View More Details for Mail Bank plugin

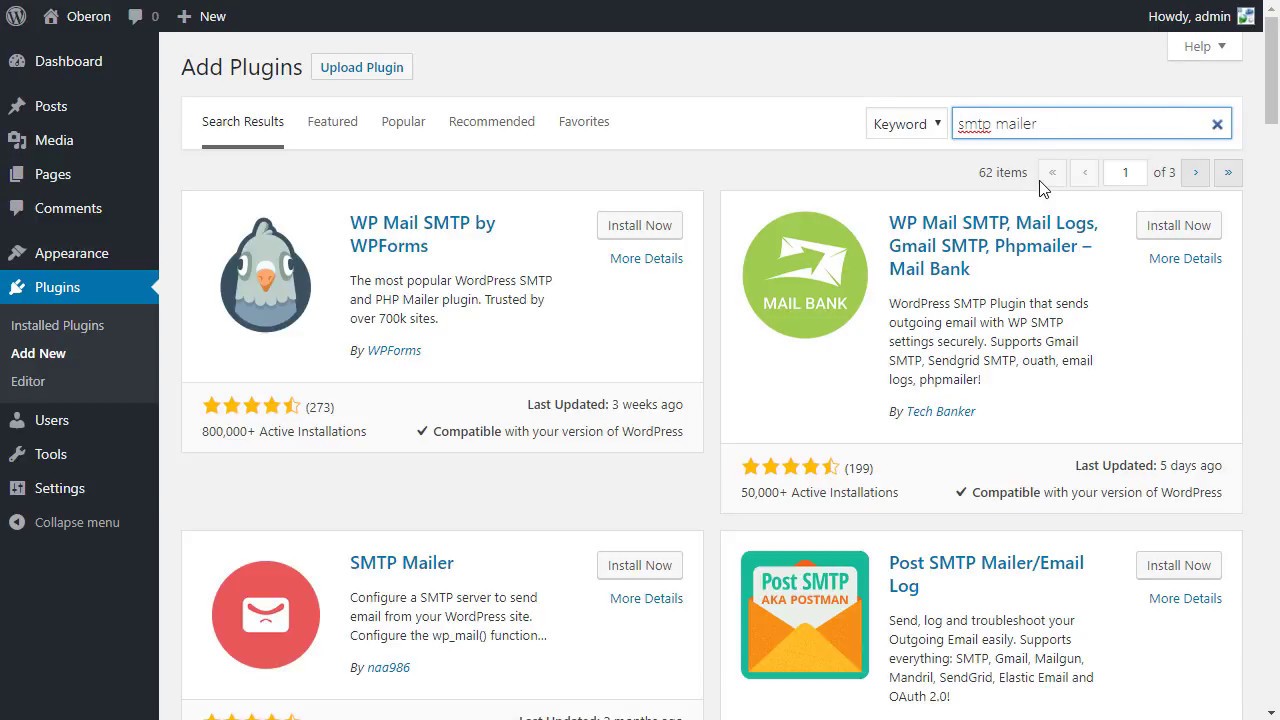(x=1185, y=258)
